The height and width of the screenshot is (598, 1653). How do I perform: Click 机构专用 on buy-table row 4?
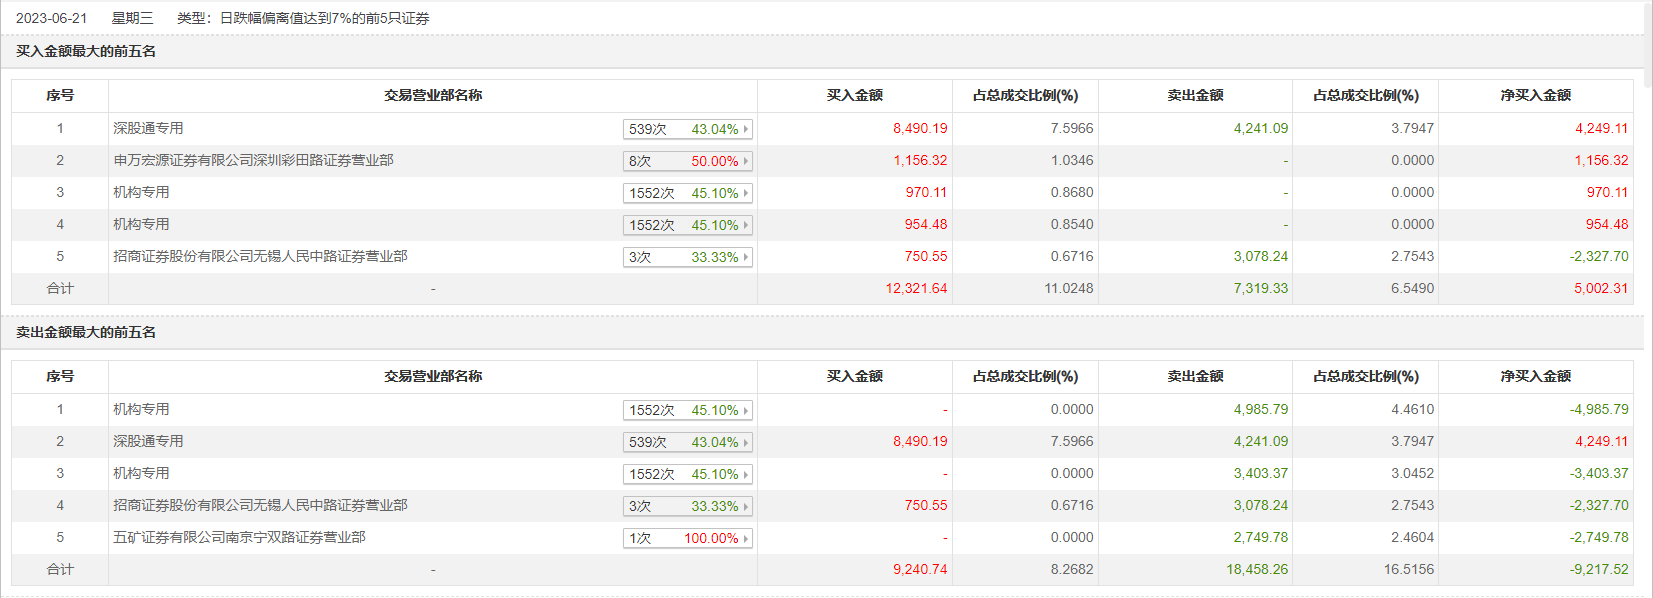(x=141, y=224)
